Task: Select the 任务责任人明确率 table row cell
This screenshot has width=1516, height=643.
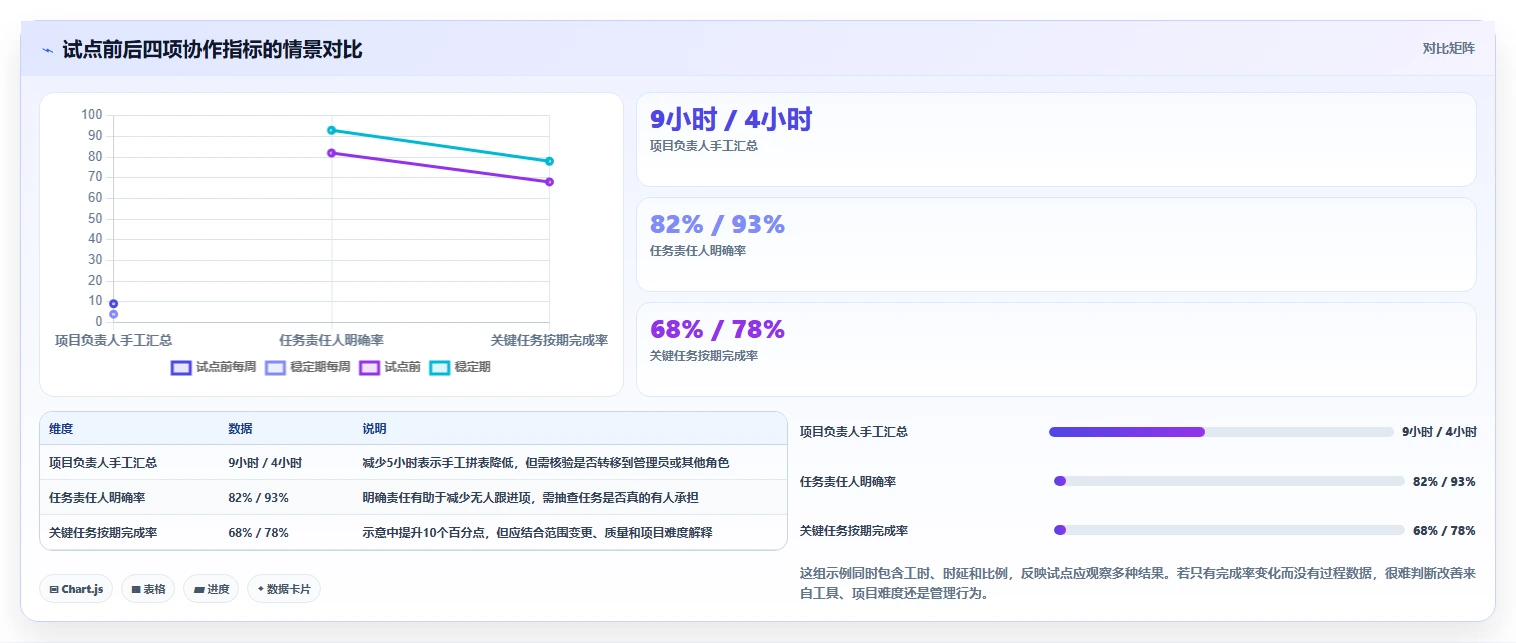Action: (97, 497)
